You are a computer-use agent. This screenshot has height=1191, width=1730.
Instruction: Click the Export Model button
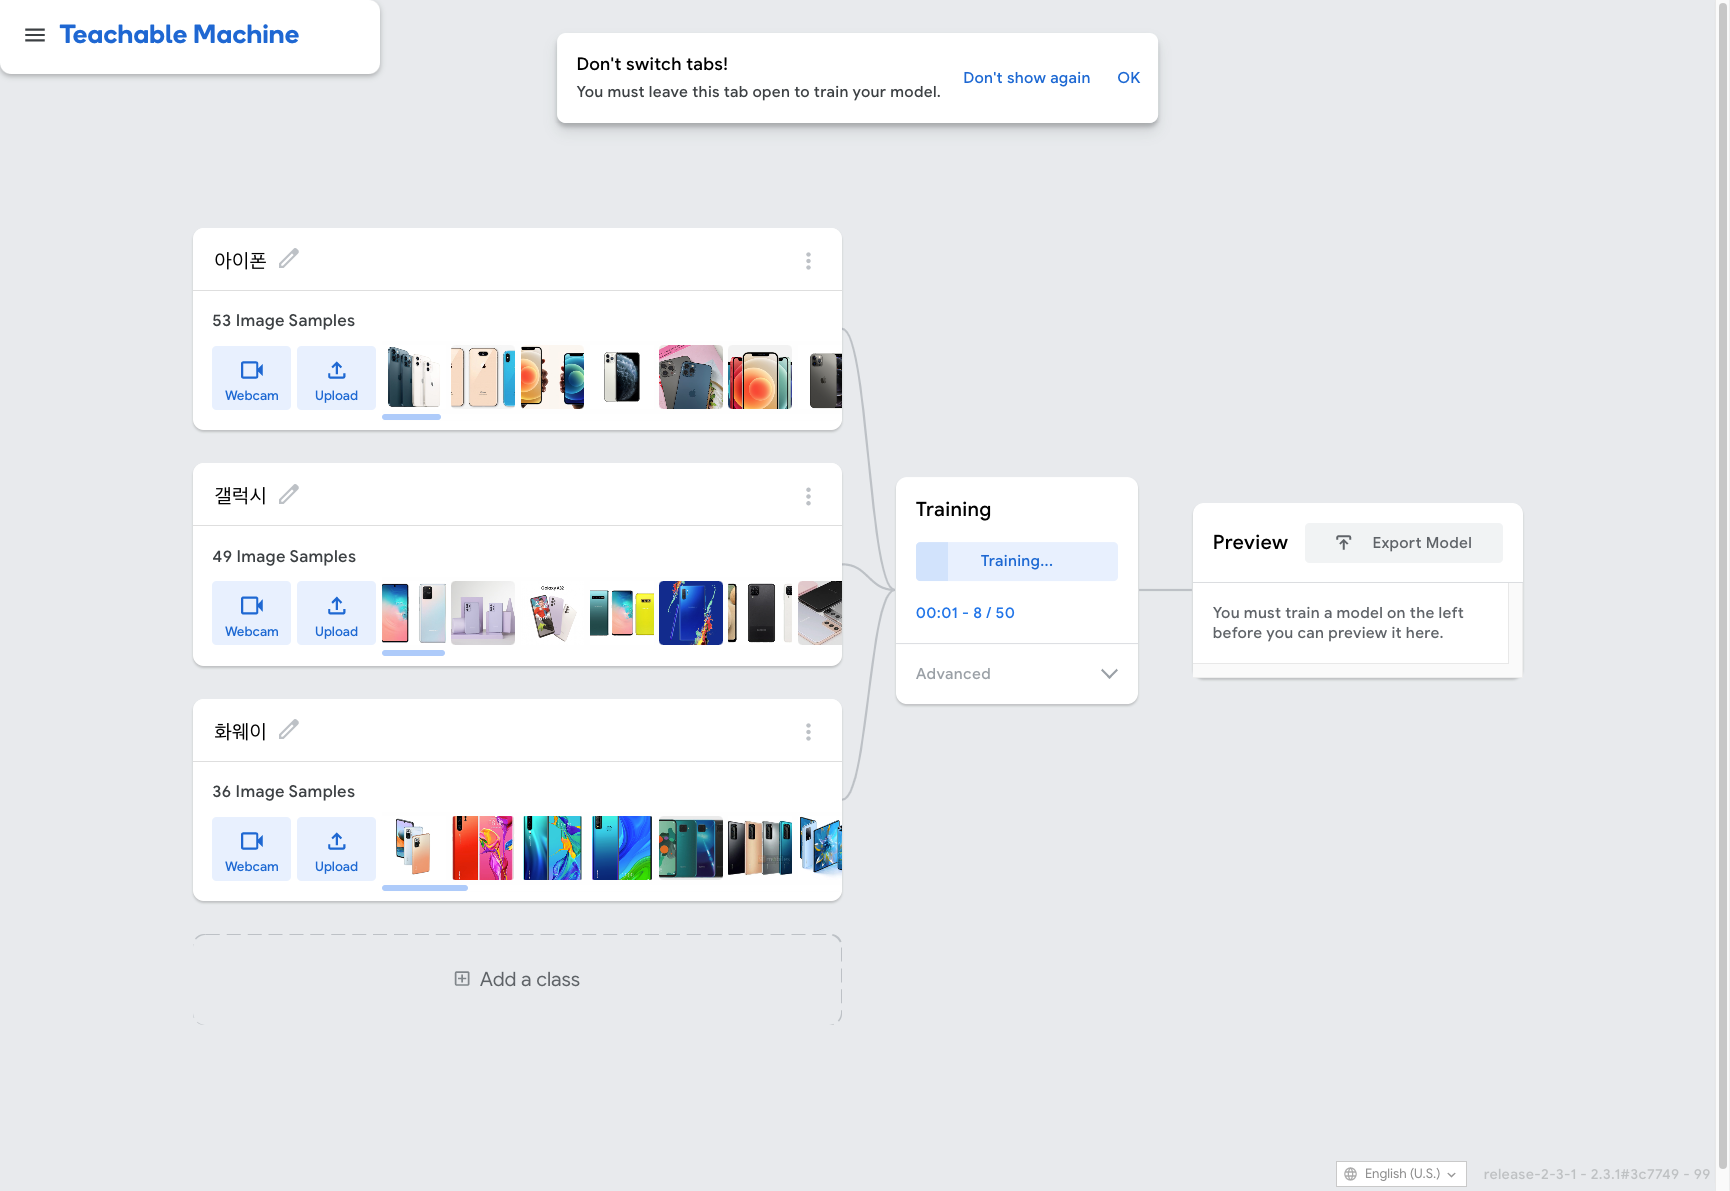click(1404, 543)
